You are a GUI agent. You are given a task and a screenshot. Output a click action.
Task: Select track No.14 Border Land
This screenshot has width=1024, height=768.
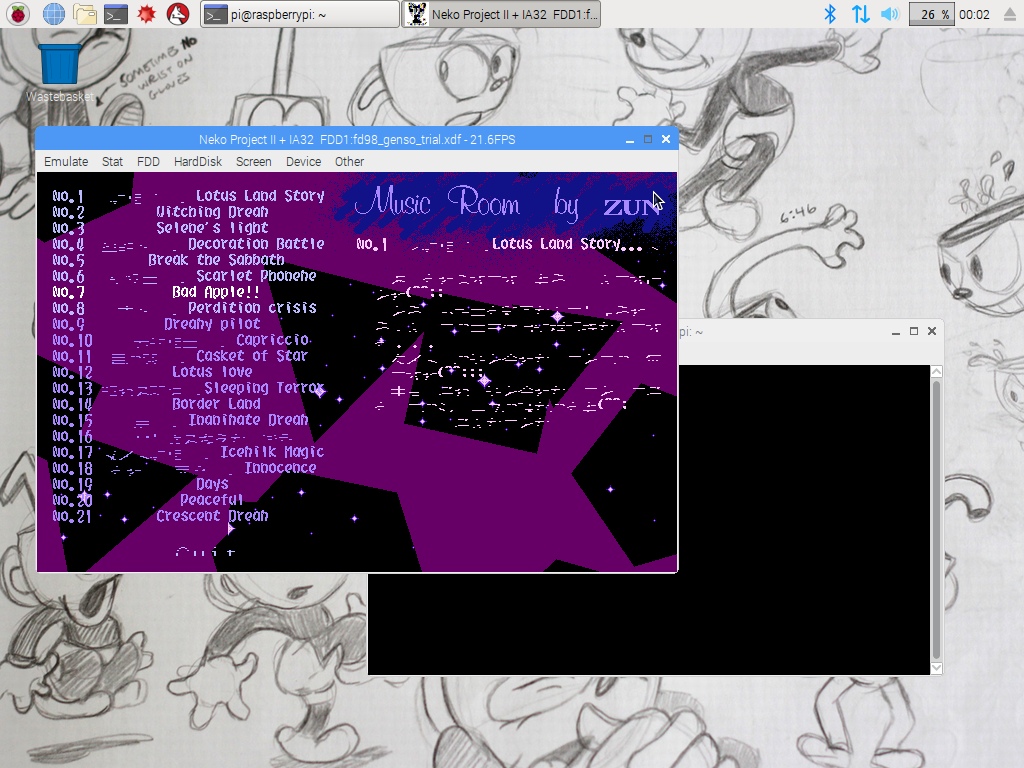click(157, 404)
